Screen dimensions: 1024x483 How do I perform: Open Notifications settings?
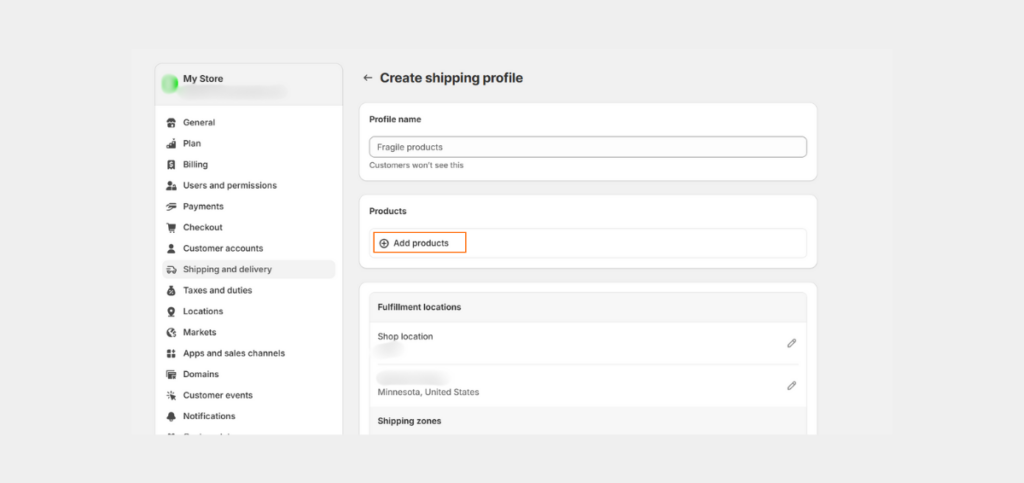[248, 416]
